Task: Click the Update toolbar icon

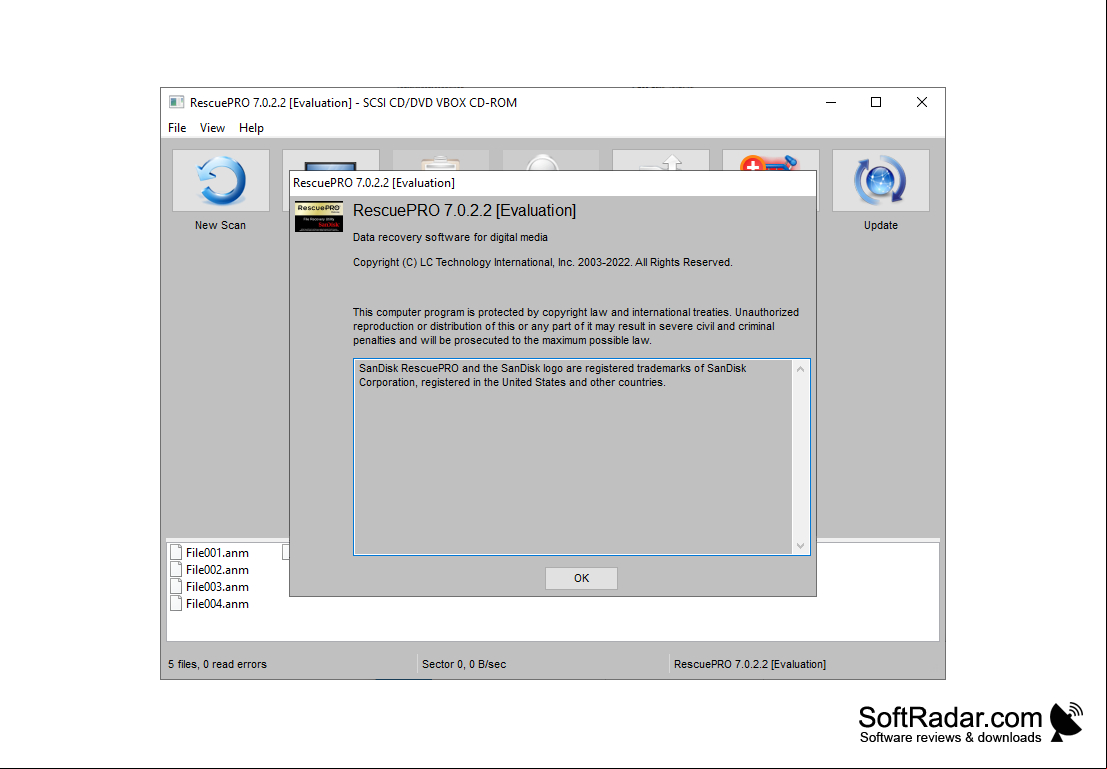Action: (x=880, y=181)
